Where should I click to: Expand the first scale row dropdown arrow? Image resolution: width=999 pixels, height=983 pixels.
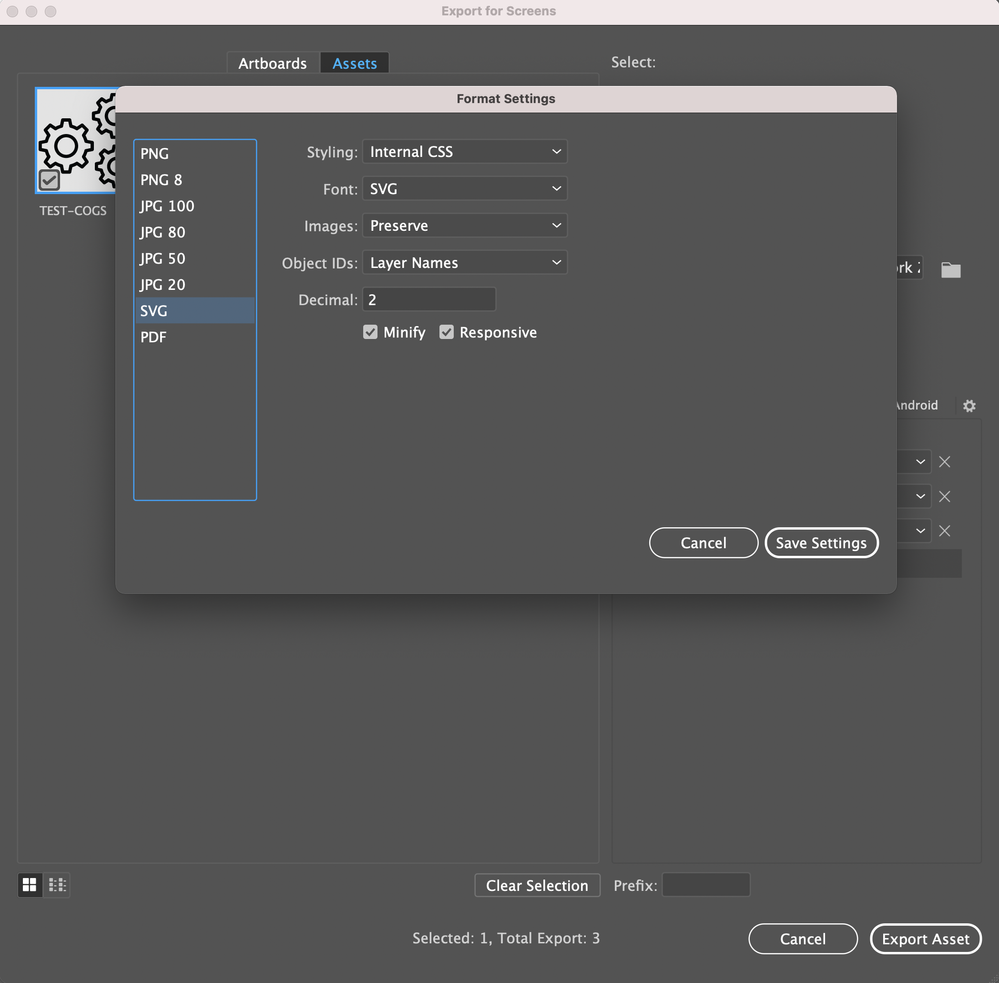920,462
